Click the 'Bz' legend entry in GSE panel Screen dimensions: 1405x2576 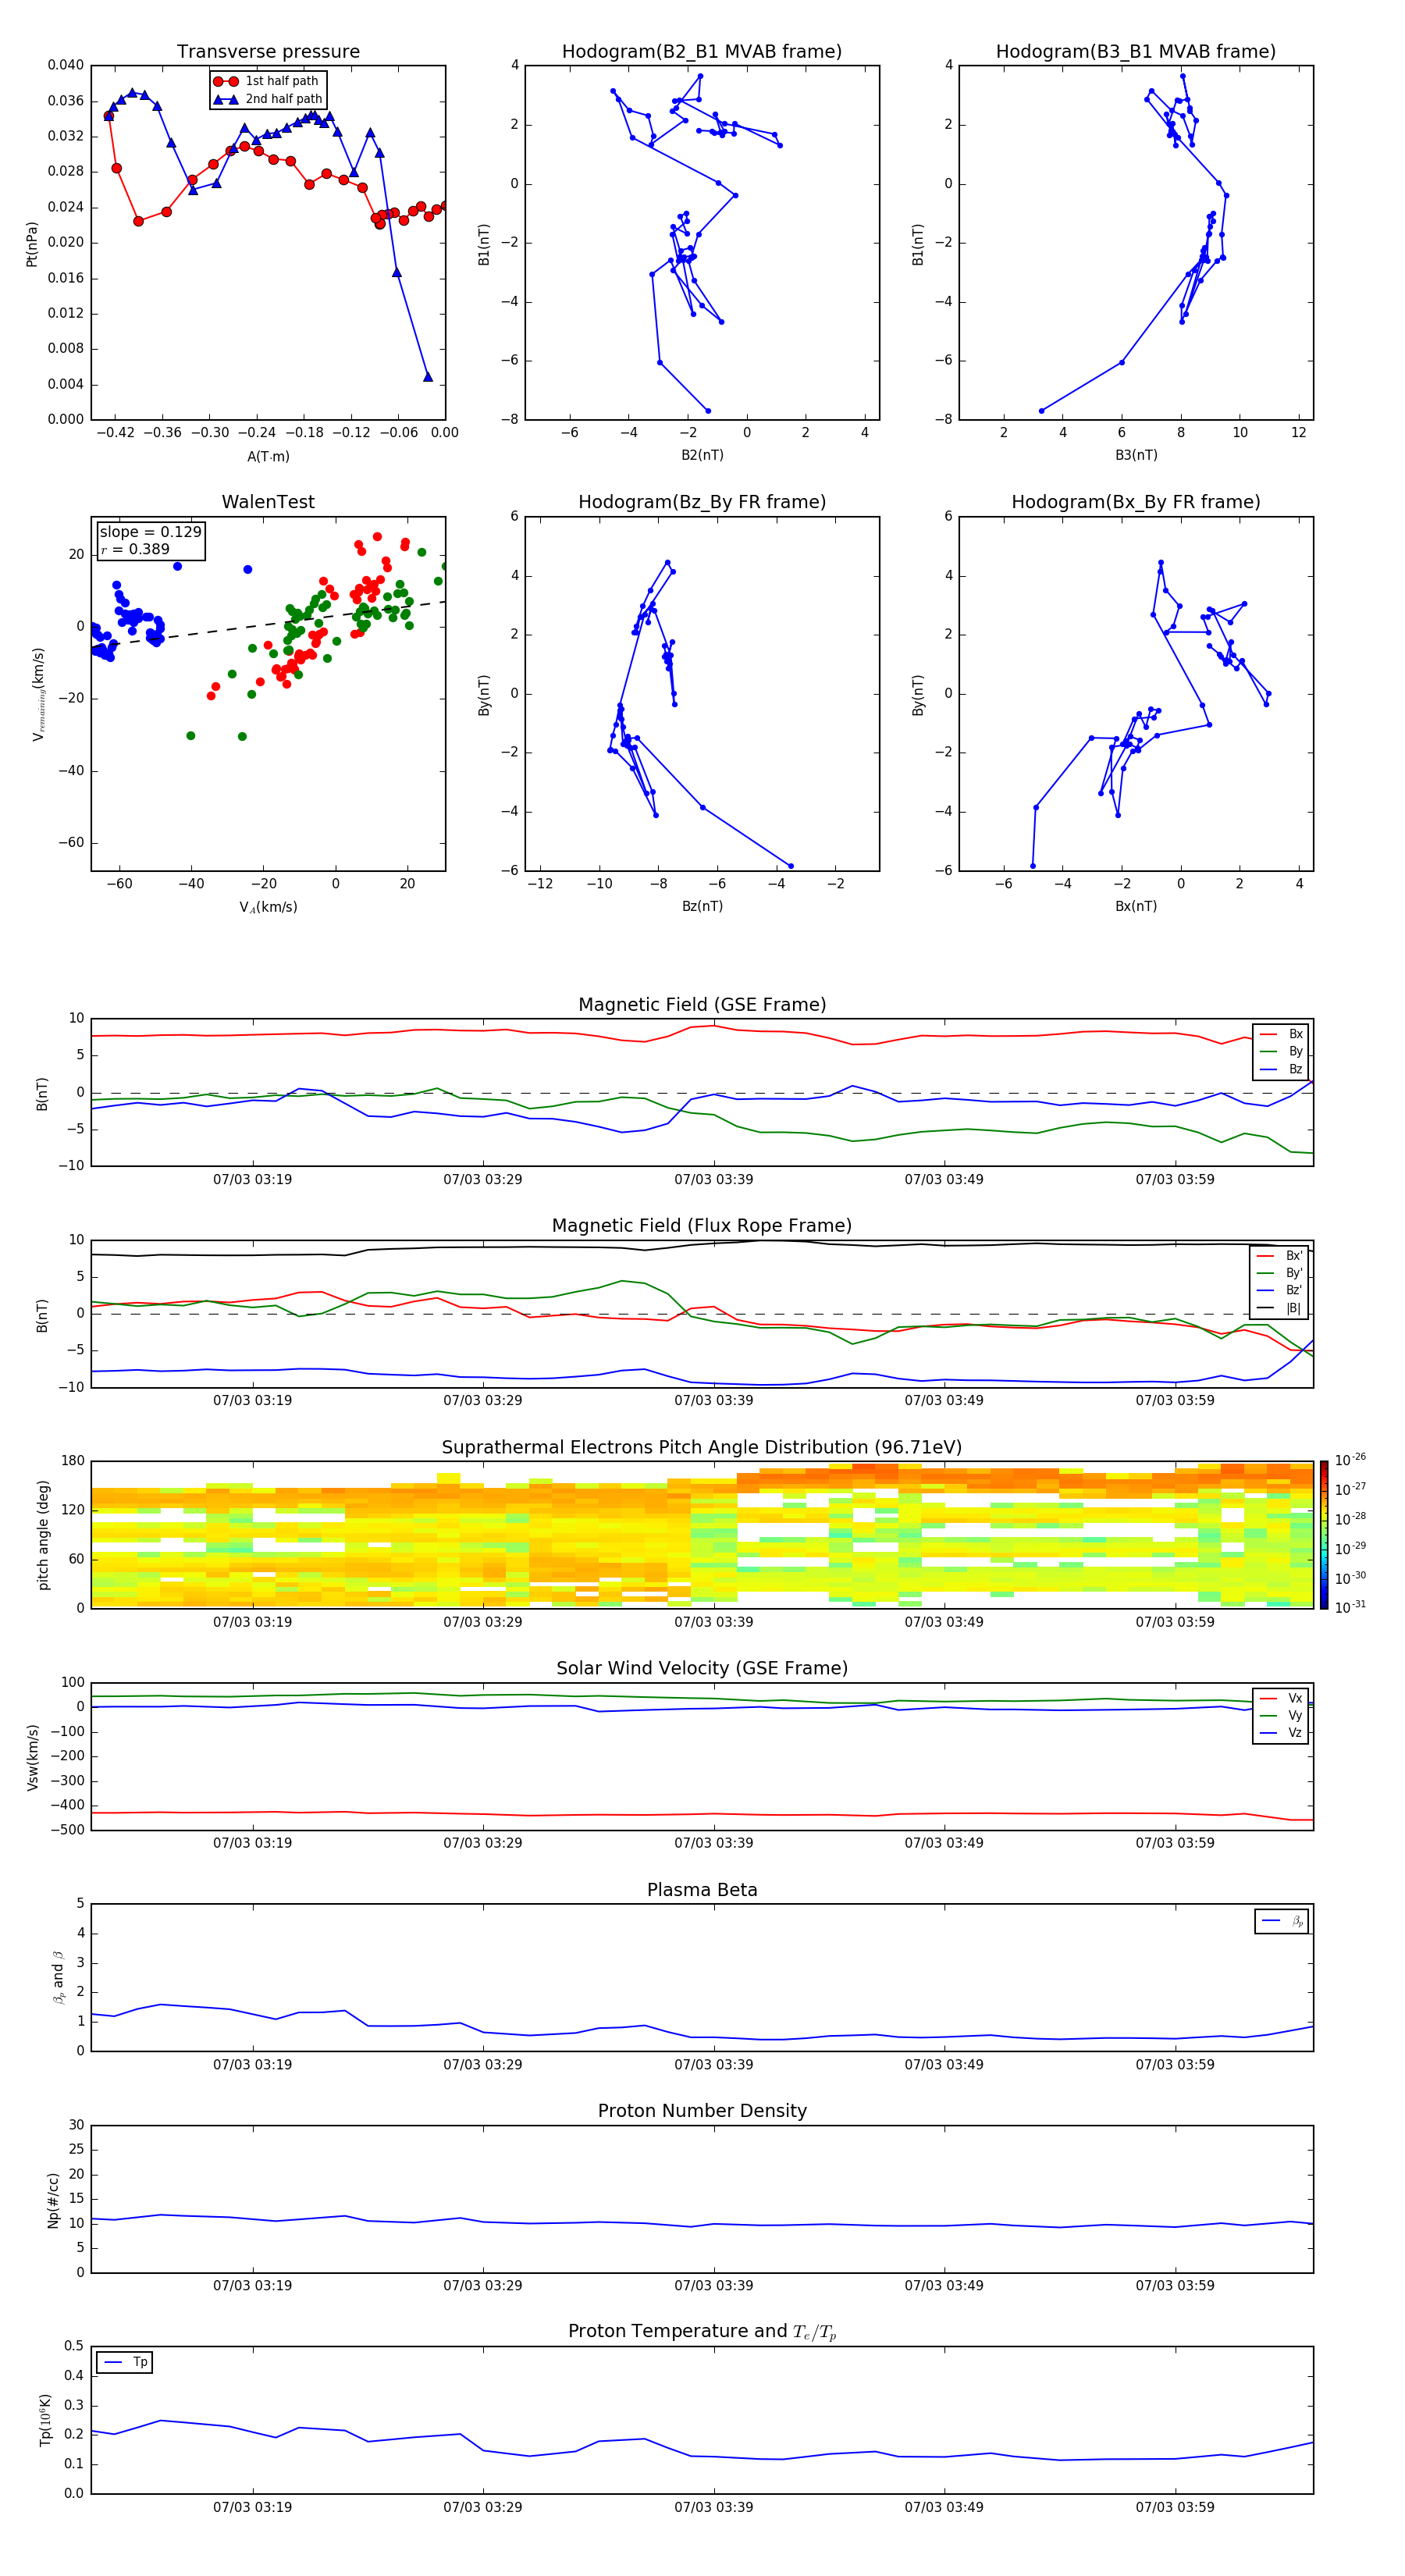coord(1281,1069)
